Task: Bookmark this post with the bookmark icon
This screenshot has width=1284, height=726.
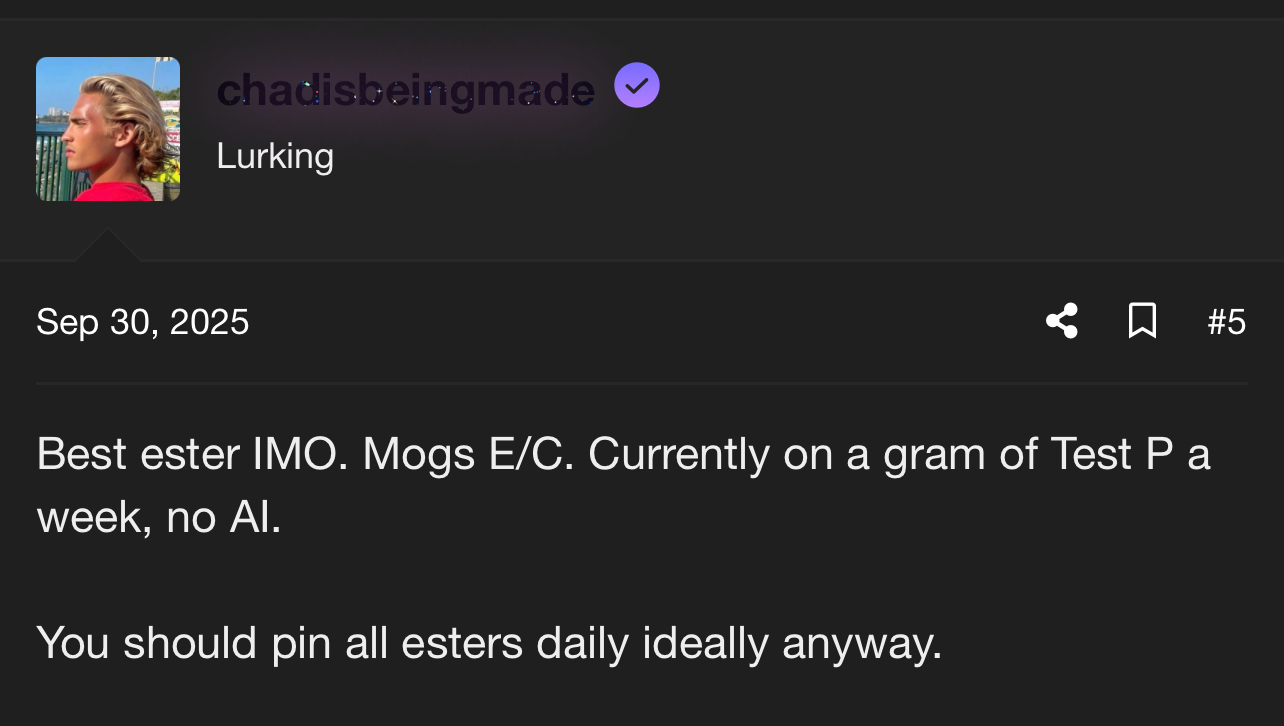Action: [x=1142, y=321]
